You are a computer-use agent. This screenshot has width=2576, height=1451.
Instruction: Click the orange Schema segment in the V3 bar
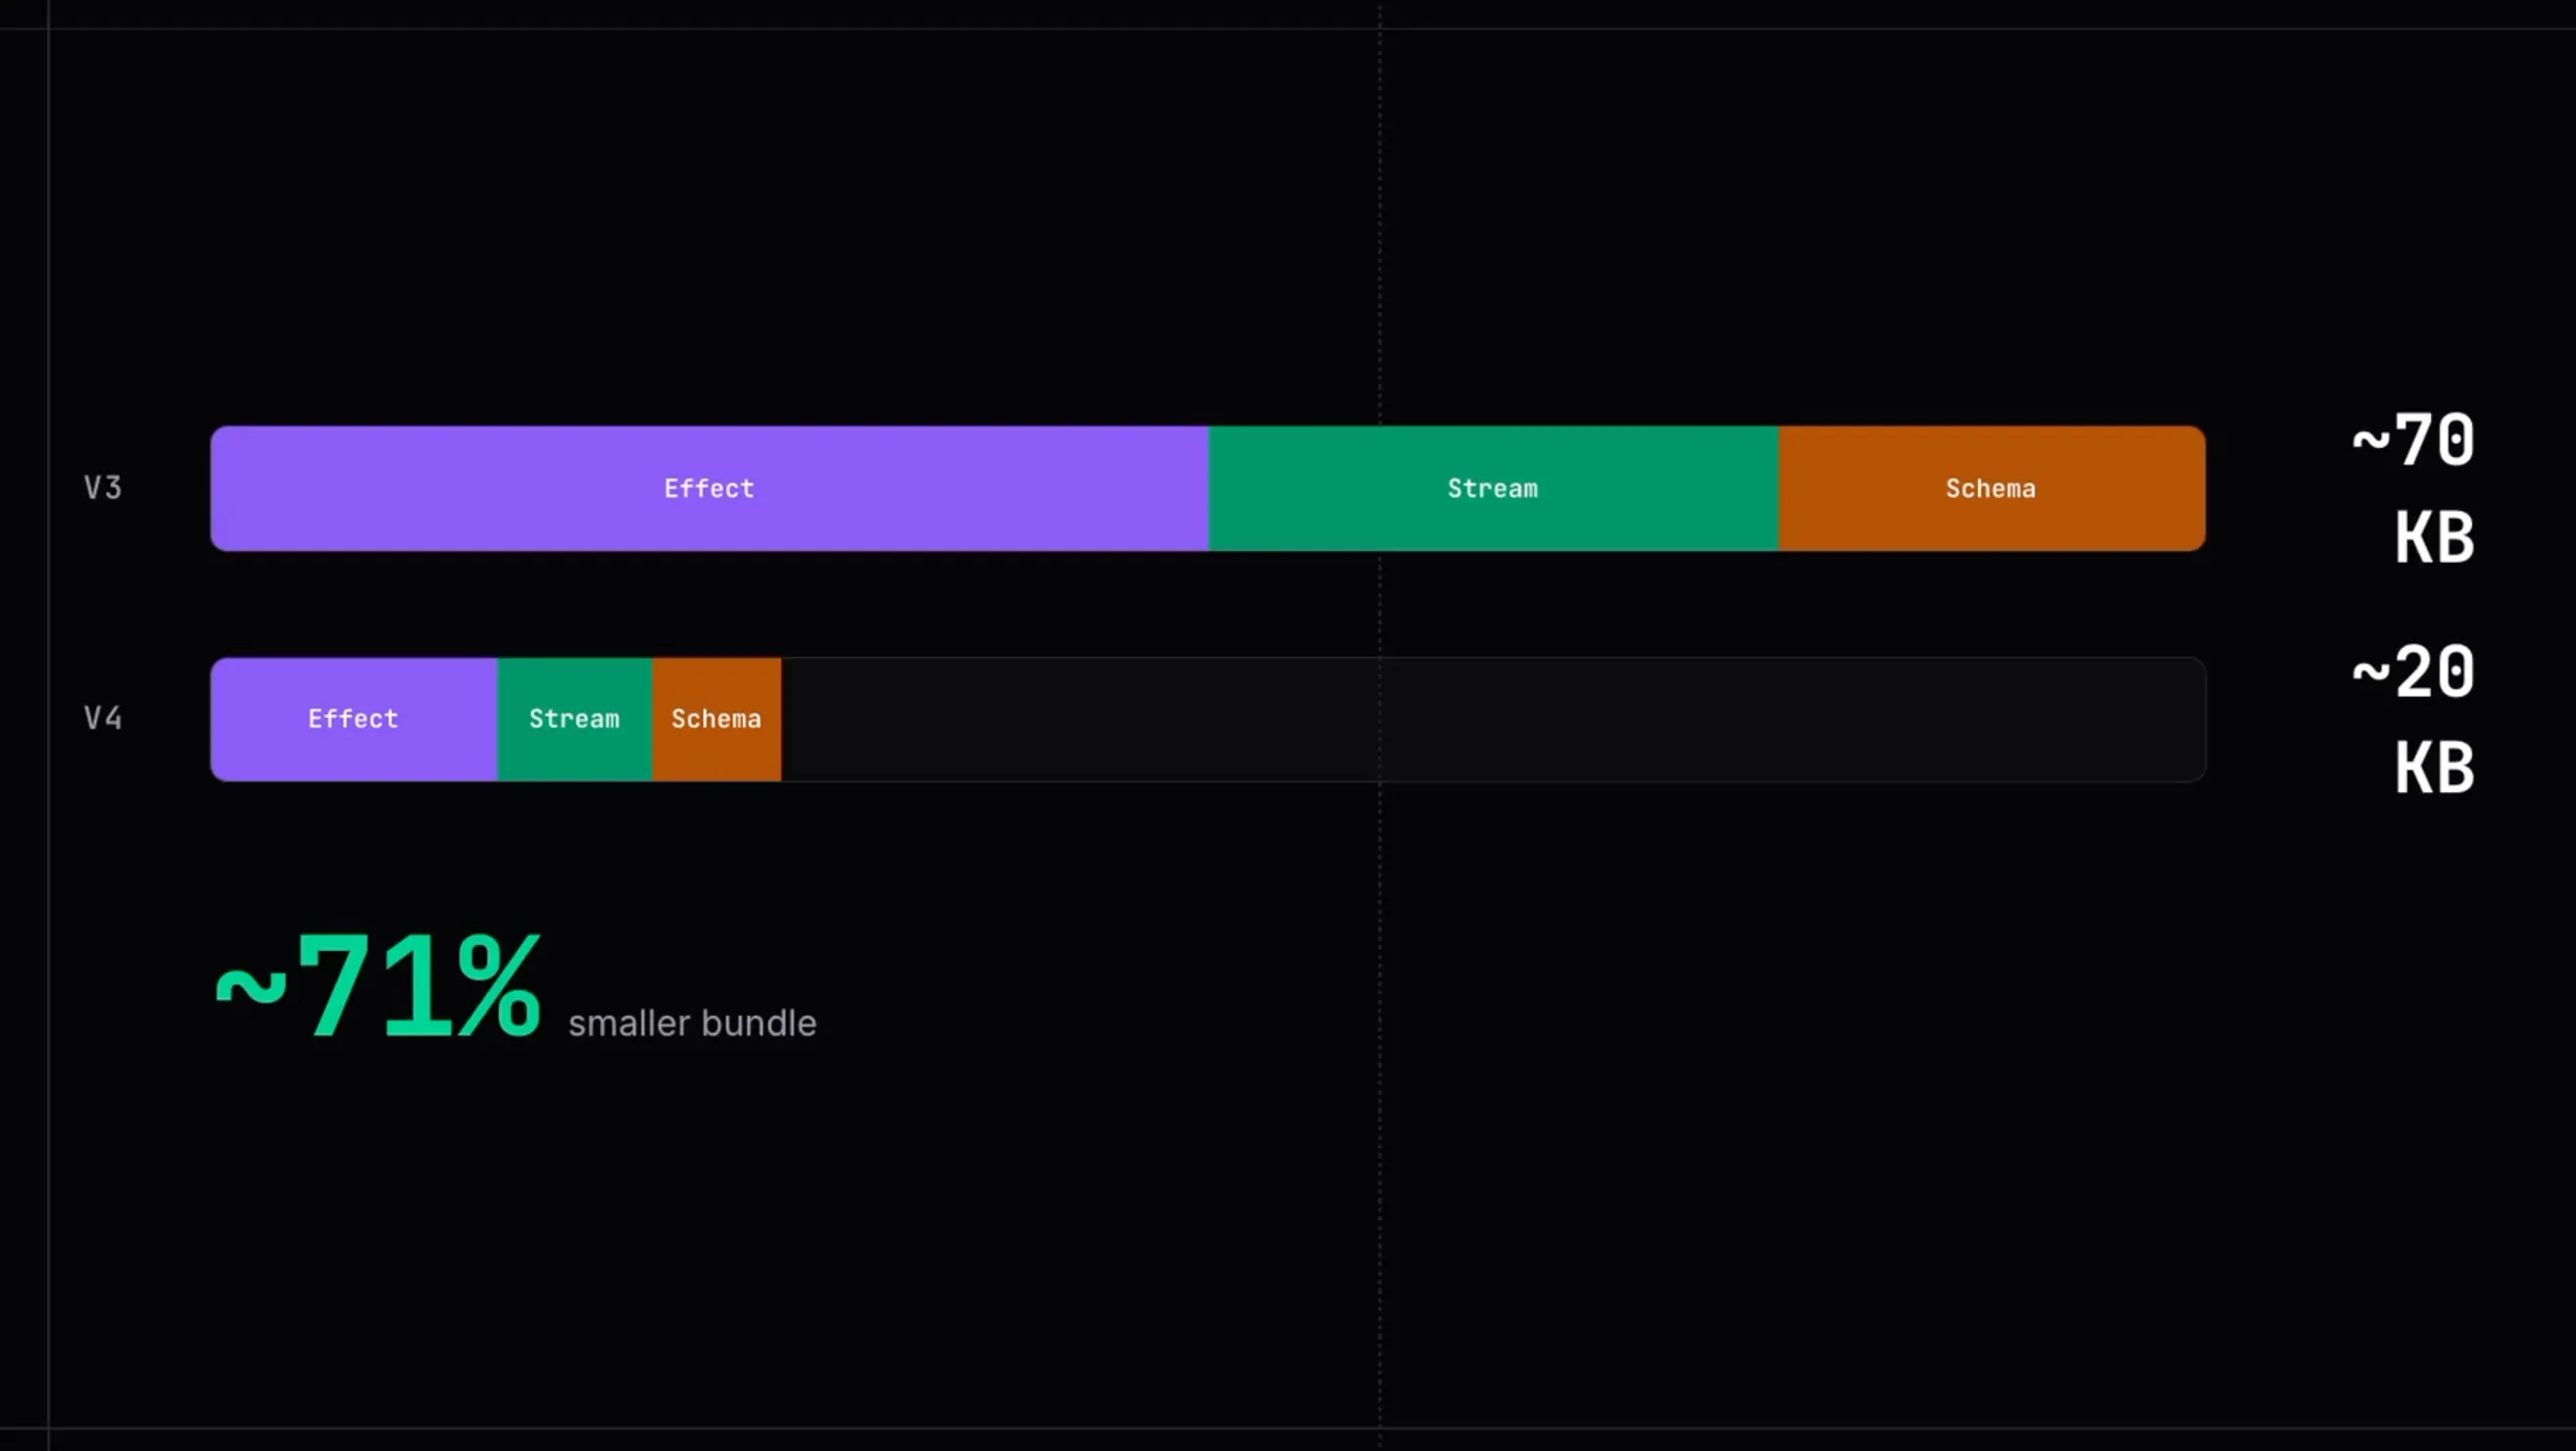(x=1992, y=488)
